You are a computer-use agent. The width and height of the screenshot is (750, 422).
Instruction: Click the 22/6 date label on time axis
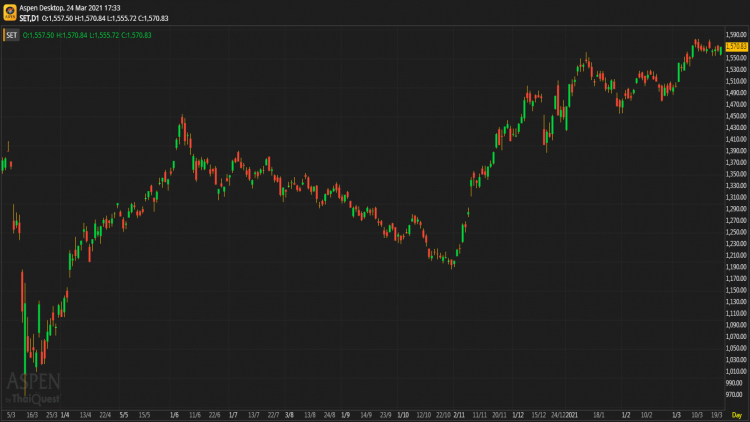[x=214, y=415]
